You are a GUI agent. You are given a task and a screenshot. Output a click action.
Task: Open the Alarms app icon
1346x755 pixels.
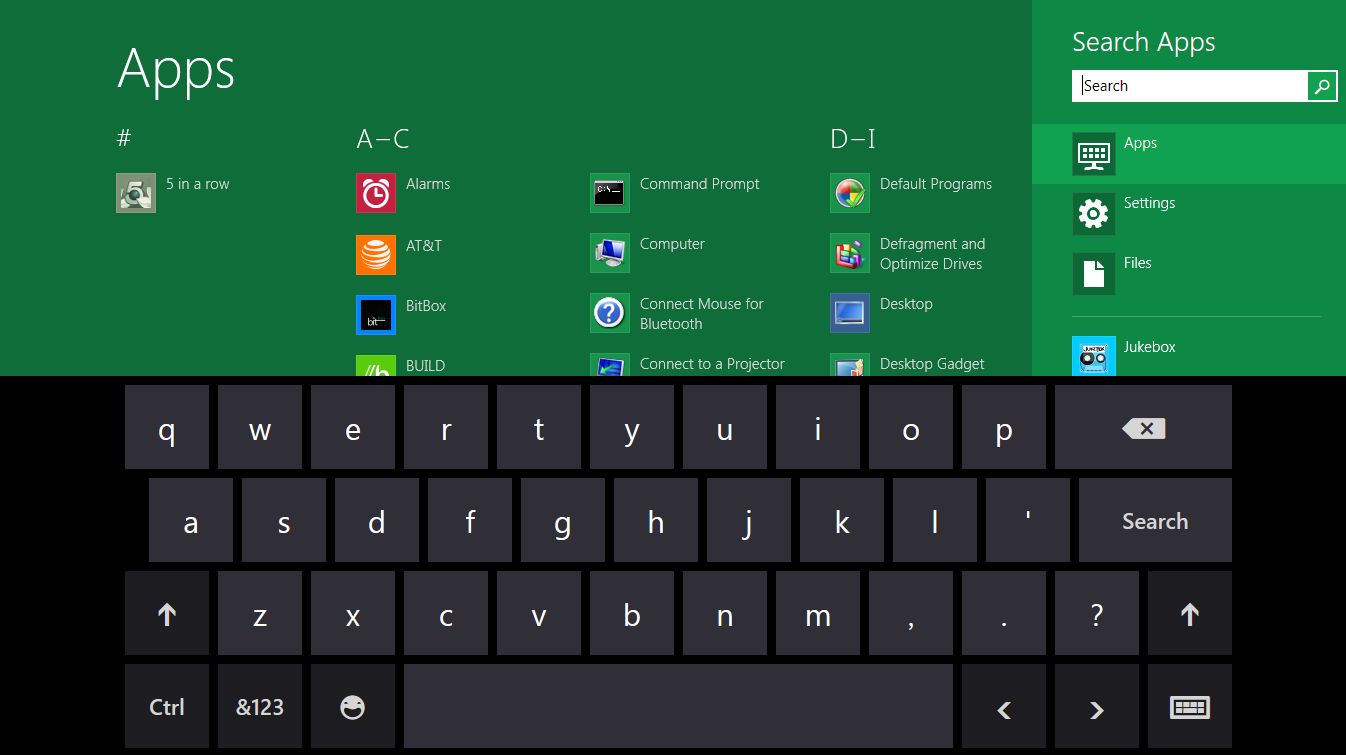(376, 193)
